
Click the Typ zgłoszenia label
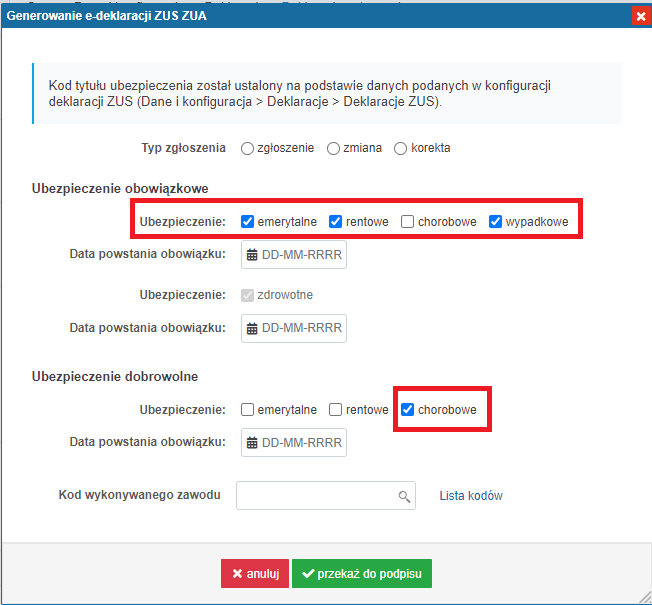(x=183, y=148)
